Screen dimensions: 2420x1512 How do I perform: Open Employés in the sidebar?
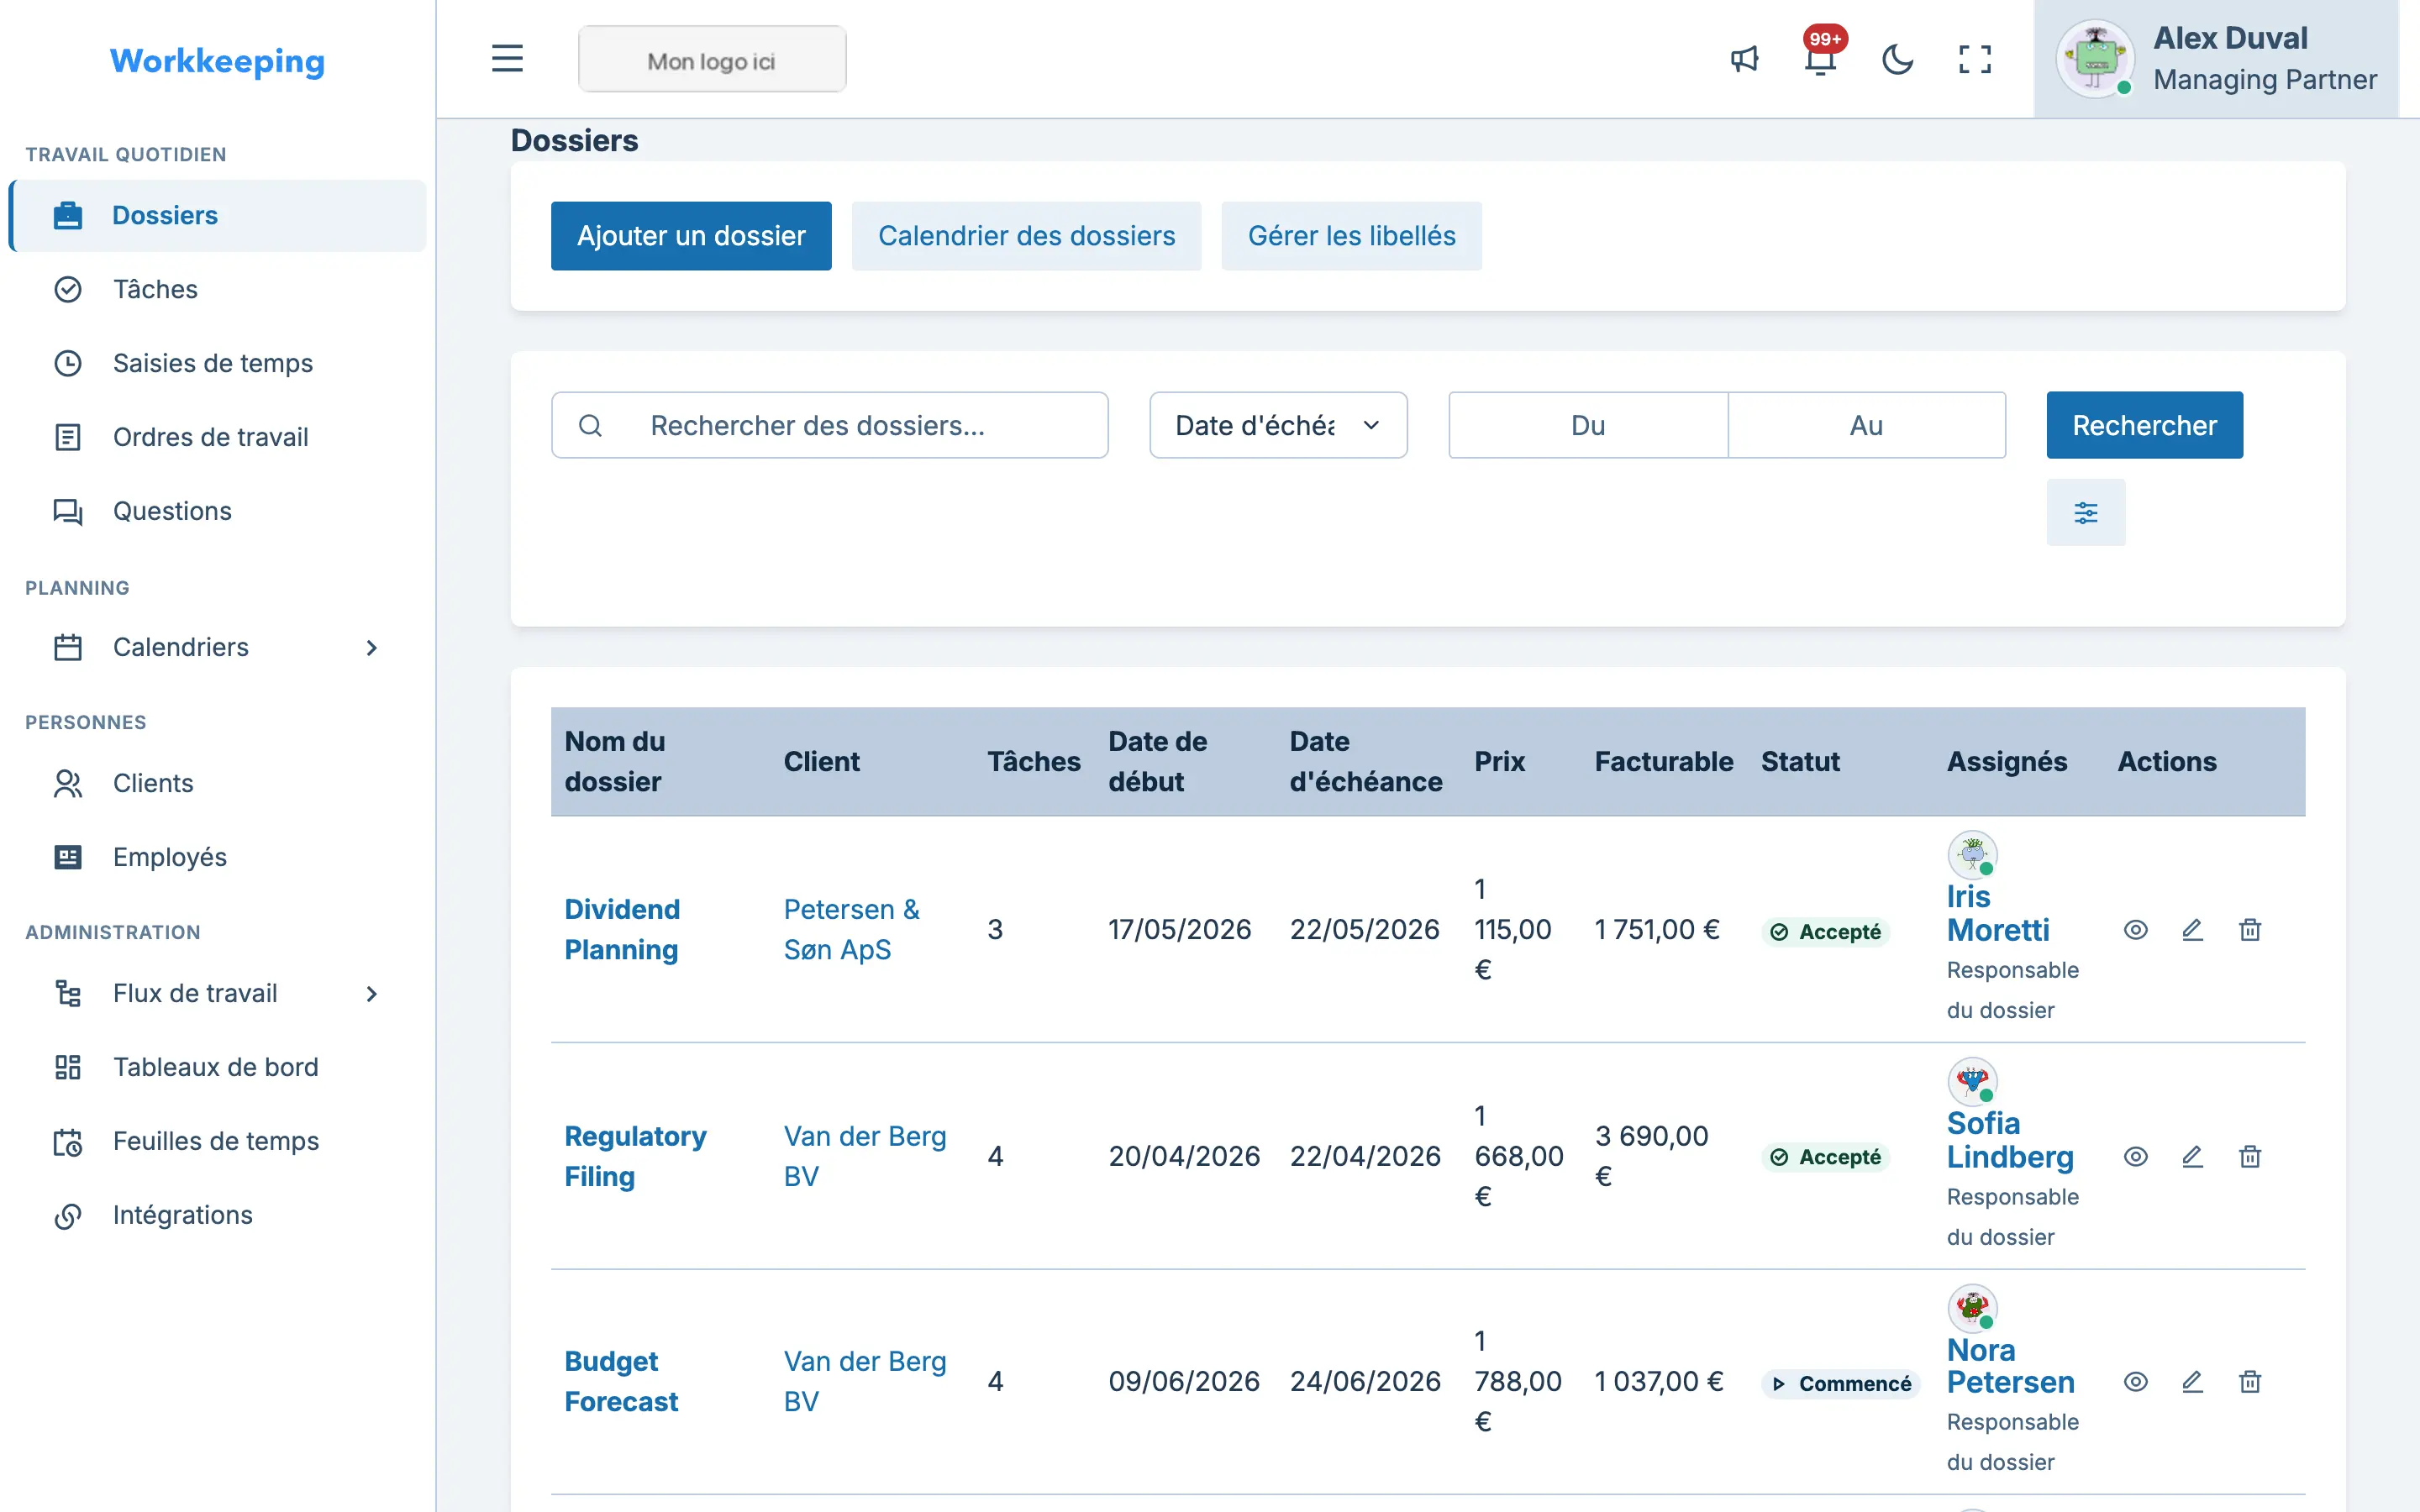tap(218, 857)
